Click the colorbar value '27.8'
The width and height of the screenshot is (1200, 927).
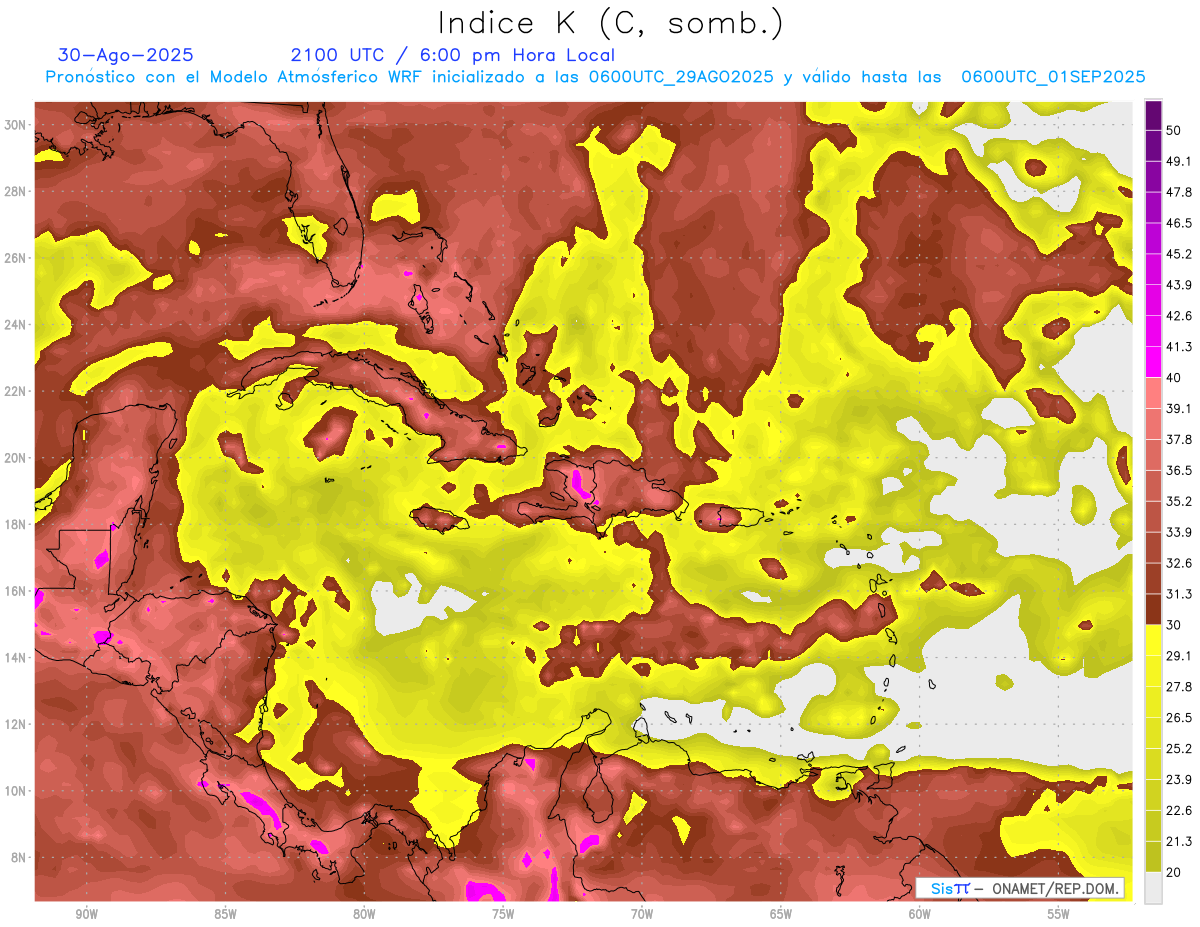[1179, 687]
